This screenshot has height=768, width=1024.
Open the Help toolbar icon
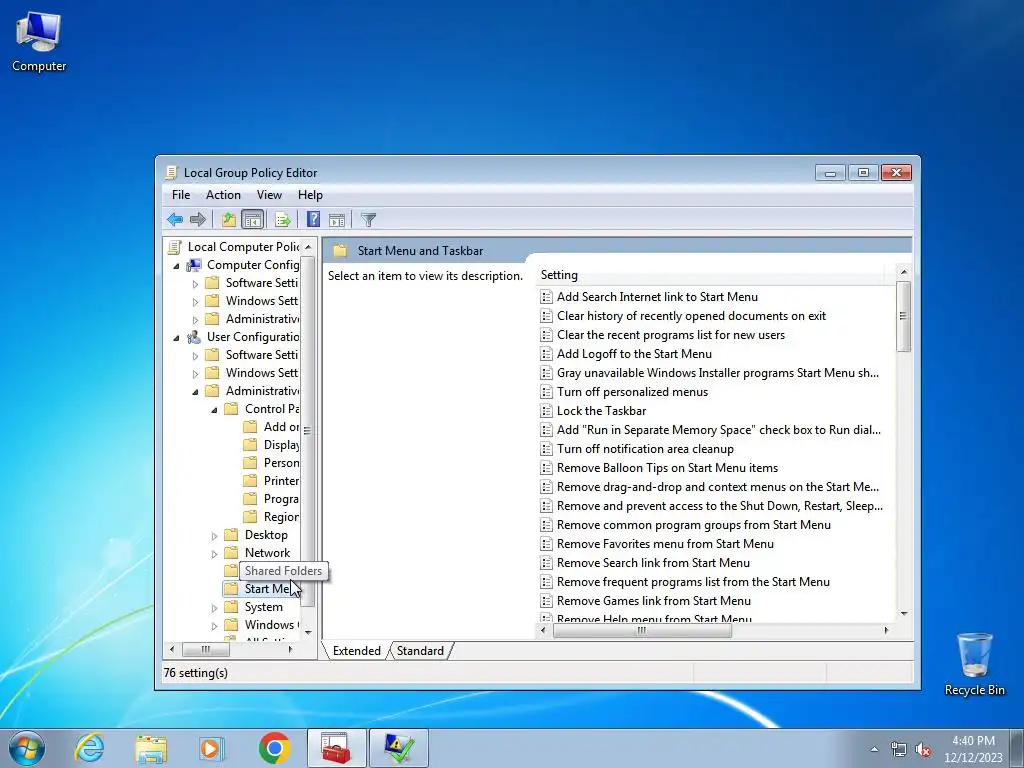click(x=313, y=219)
